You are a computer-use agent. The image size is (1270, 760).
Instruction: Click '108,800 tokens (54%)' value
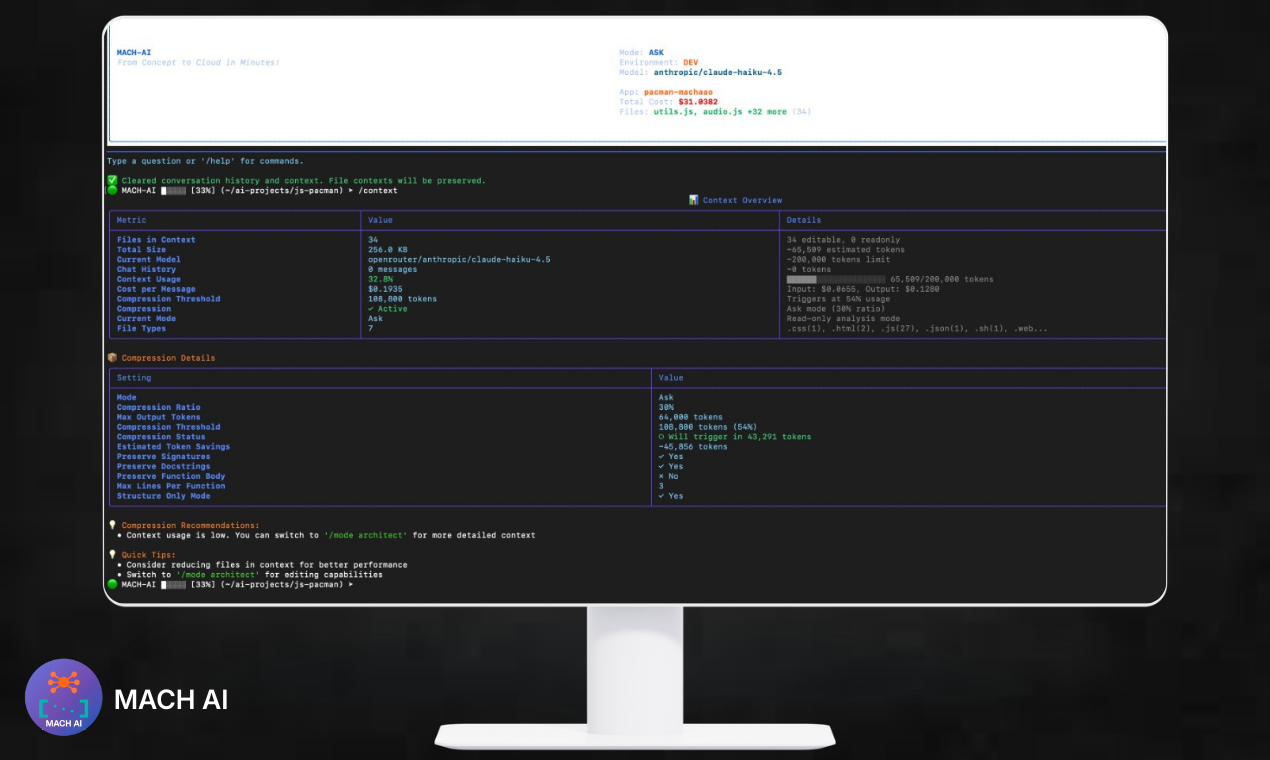709,427
